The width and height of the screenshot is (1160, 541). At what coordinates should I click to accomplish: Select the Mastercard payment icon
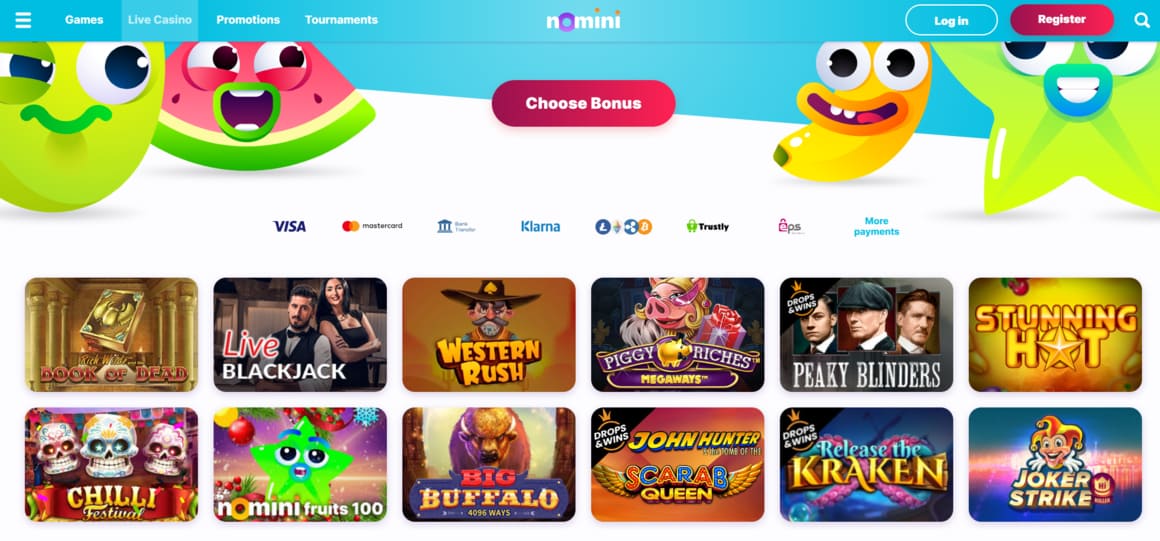(x=372, y=226)
